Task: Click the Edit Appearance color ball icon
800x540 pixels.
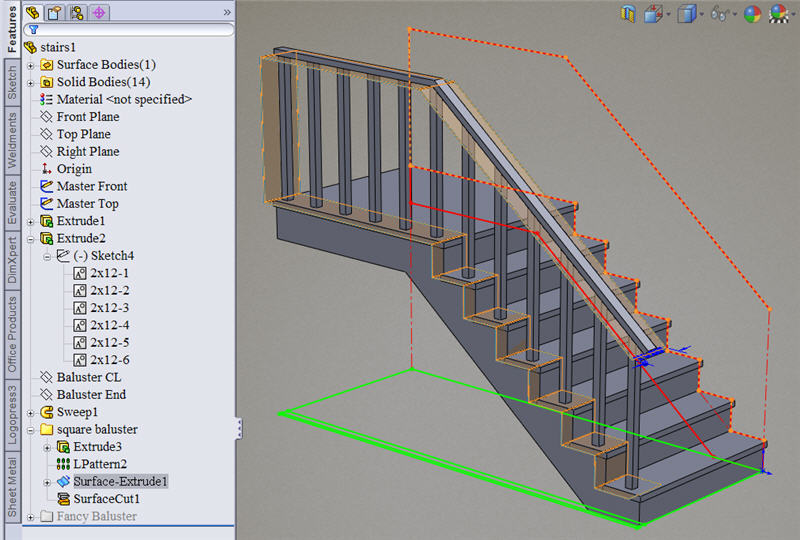Action: coord(752,14)
